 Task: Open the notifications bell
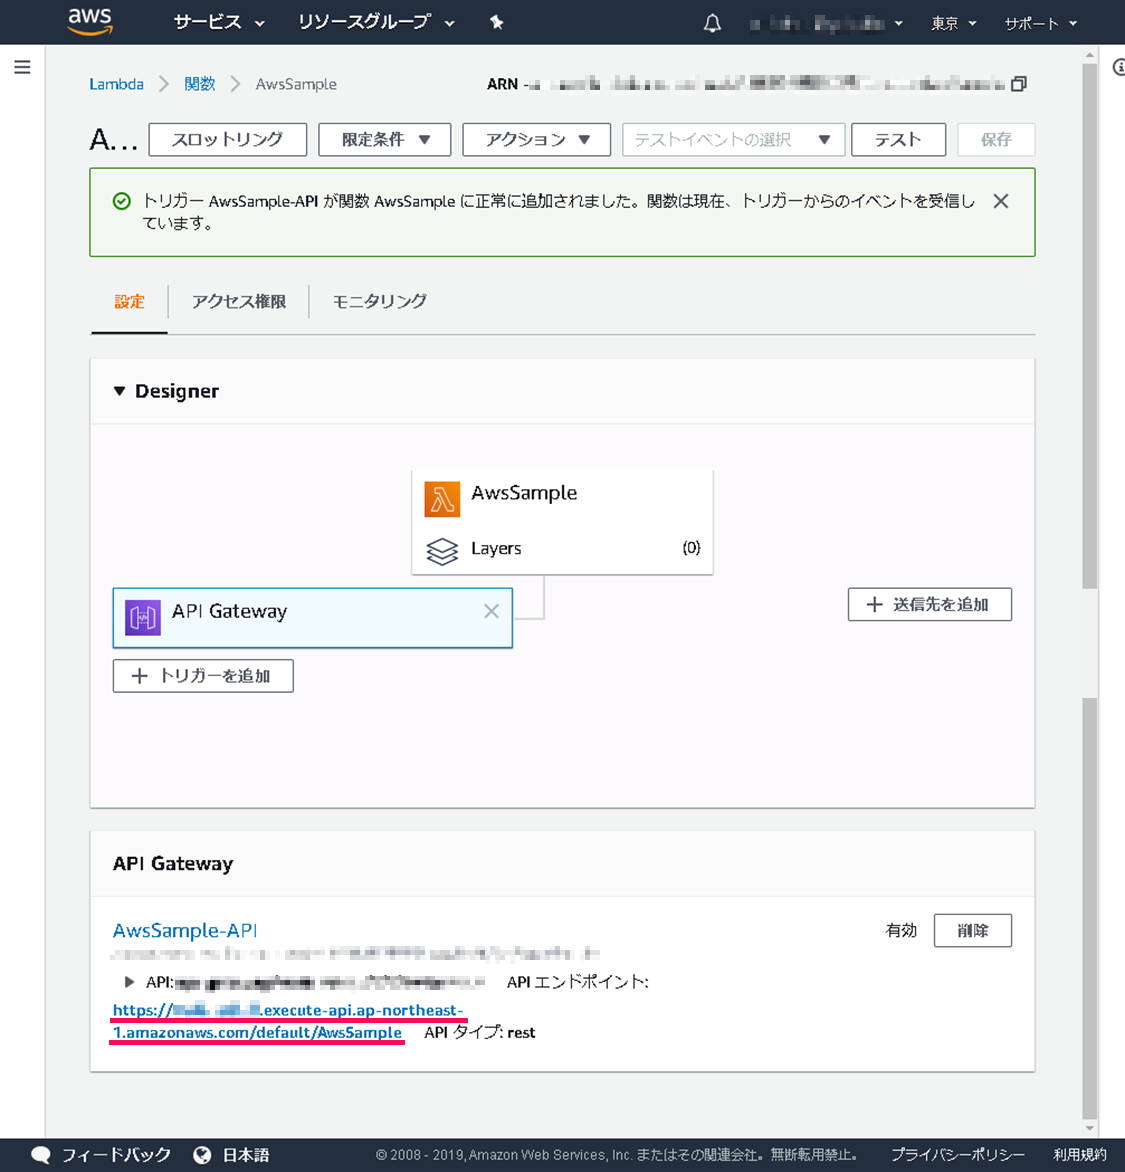[x=712, y=23]
